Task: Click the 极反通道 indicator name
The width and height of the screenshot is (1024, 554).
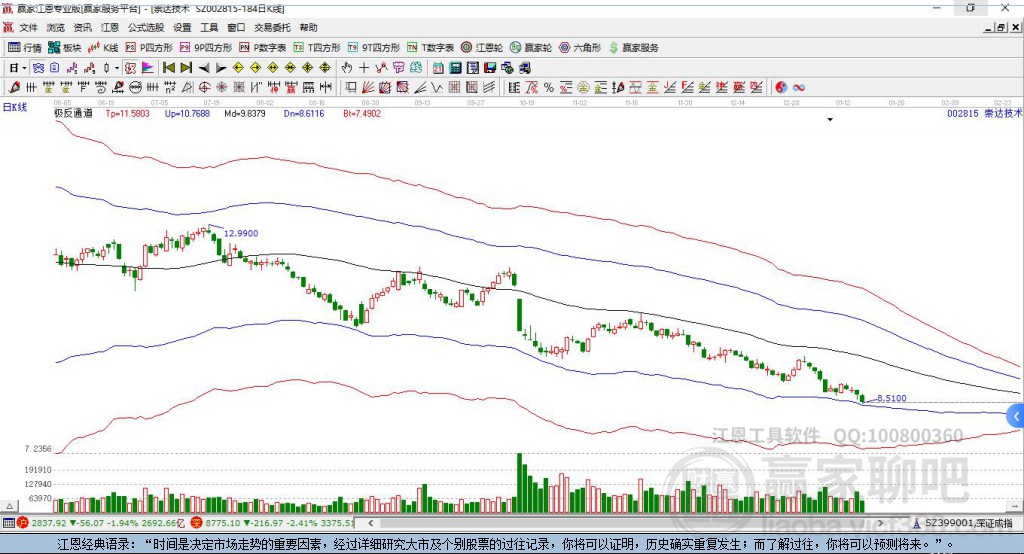Action: [x=73, y=114]
